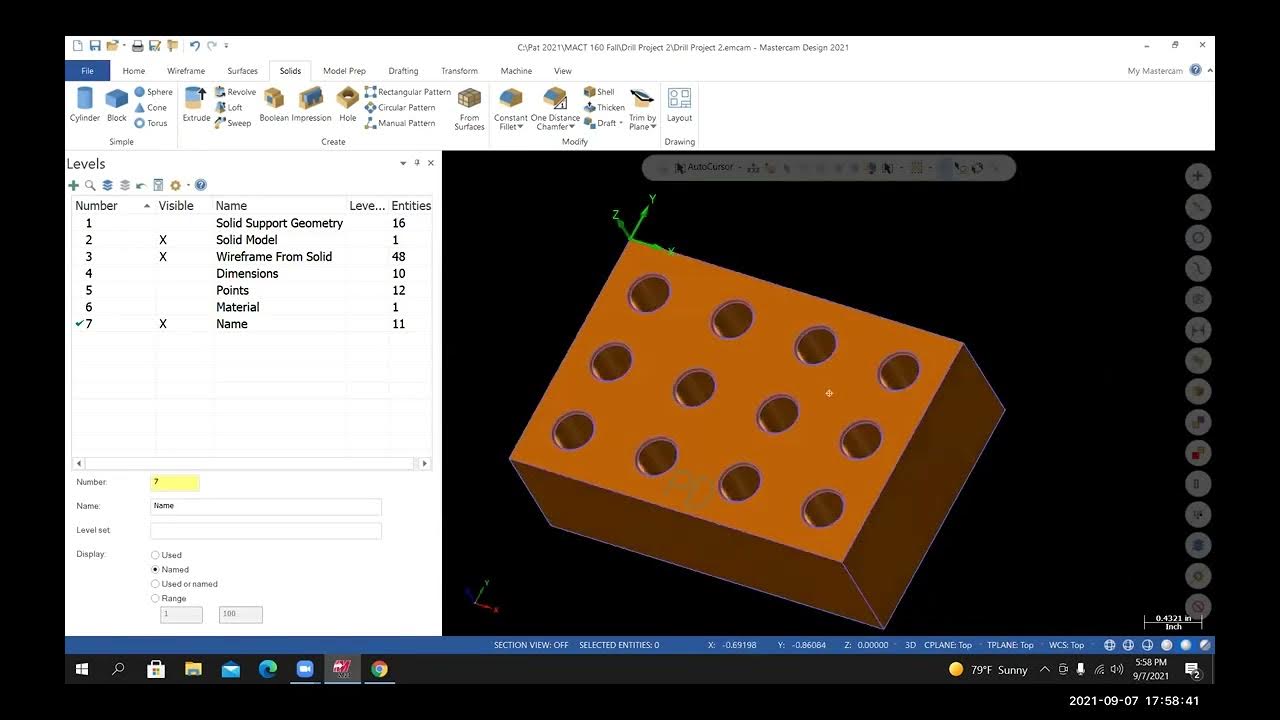Open Zoom from the Windows taskbar
This screenshot has width=1280, height=720.
(305, 669)
